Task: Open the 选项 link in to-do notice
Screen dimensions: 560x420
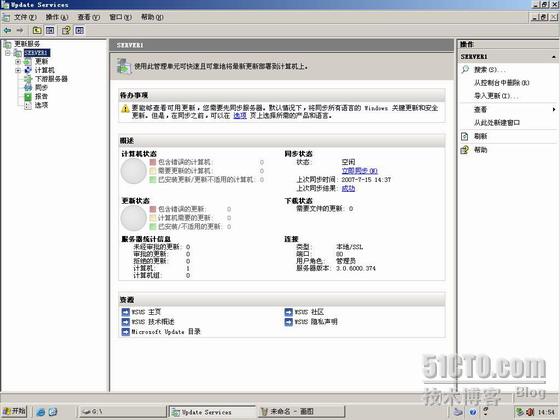Action: [x=240, y=116]
